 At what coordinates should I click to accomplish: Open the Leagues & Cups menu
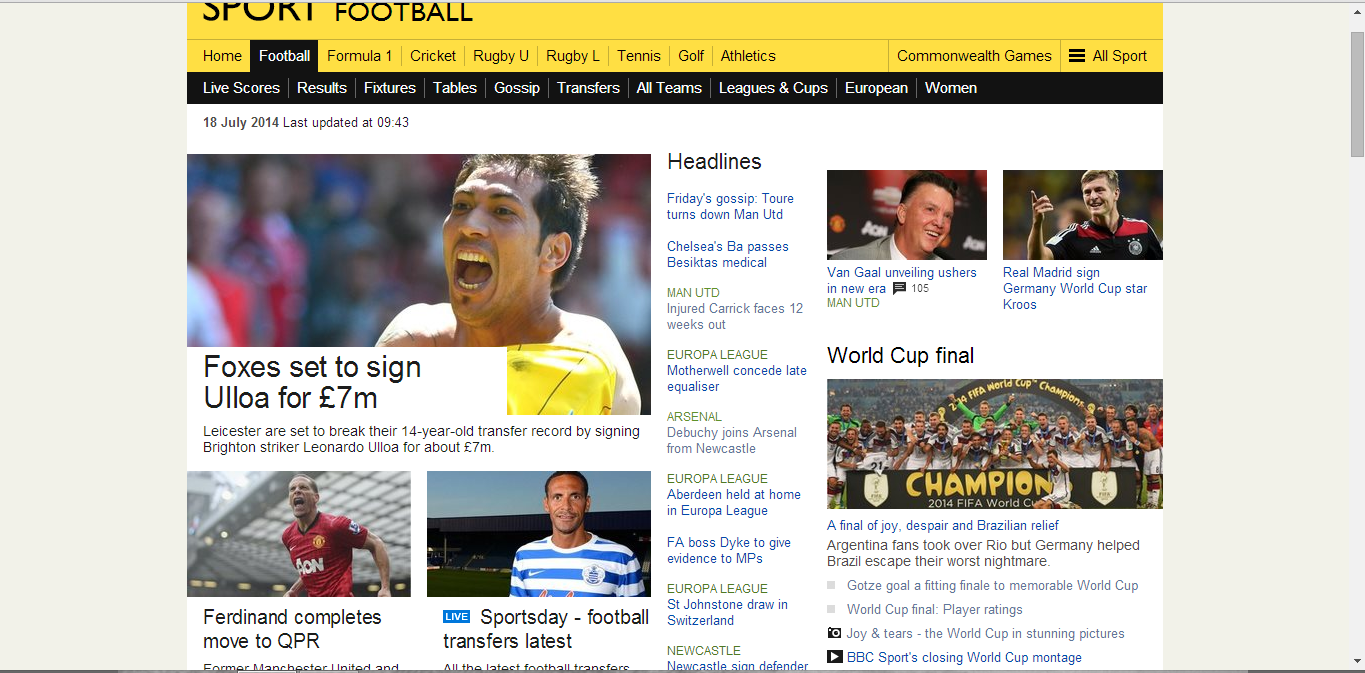[773, 88]
